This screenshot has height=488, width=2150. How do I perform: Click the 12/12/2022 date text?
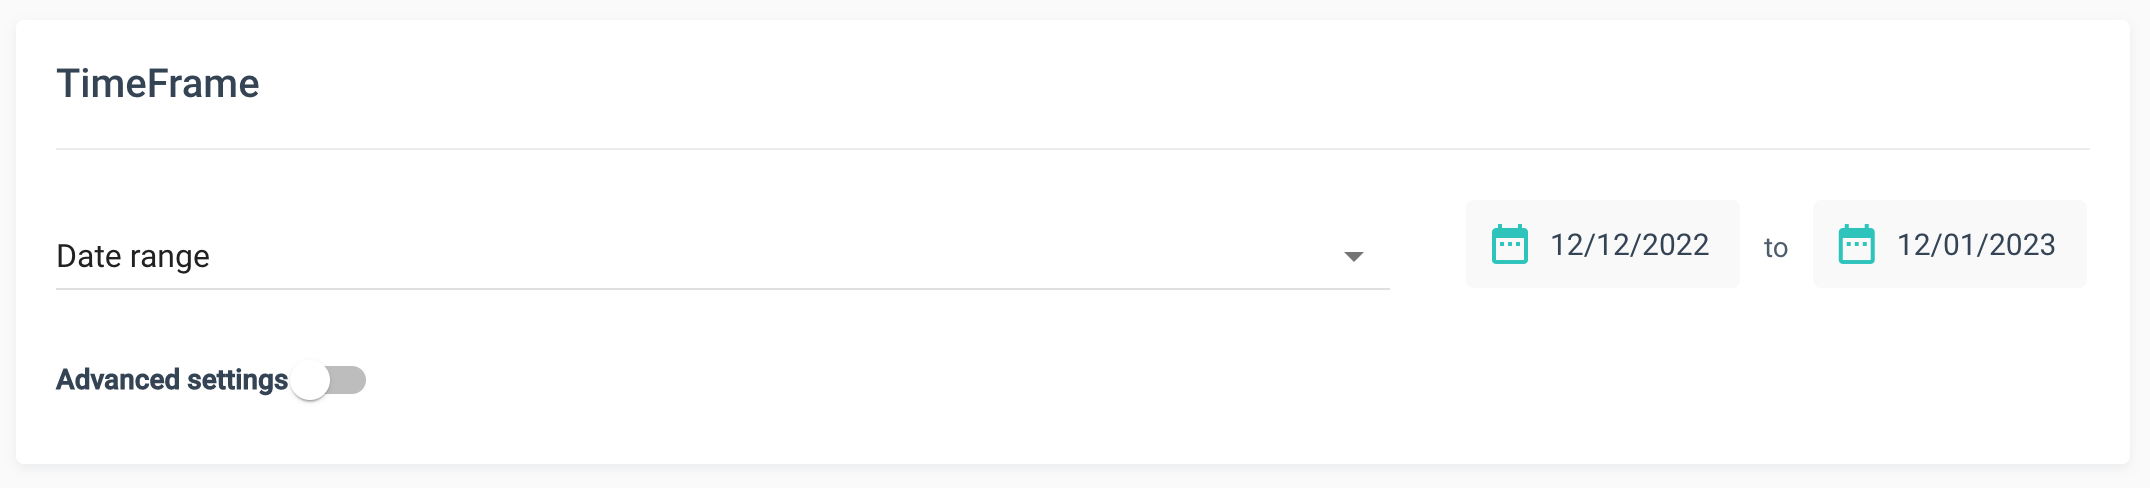(x=1629, y=245)
